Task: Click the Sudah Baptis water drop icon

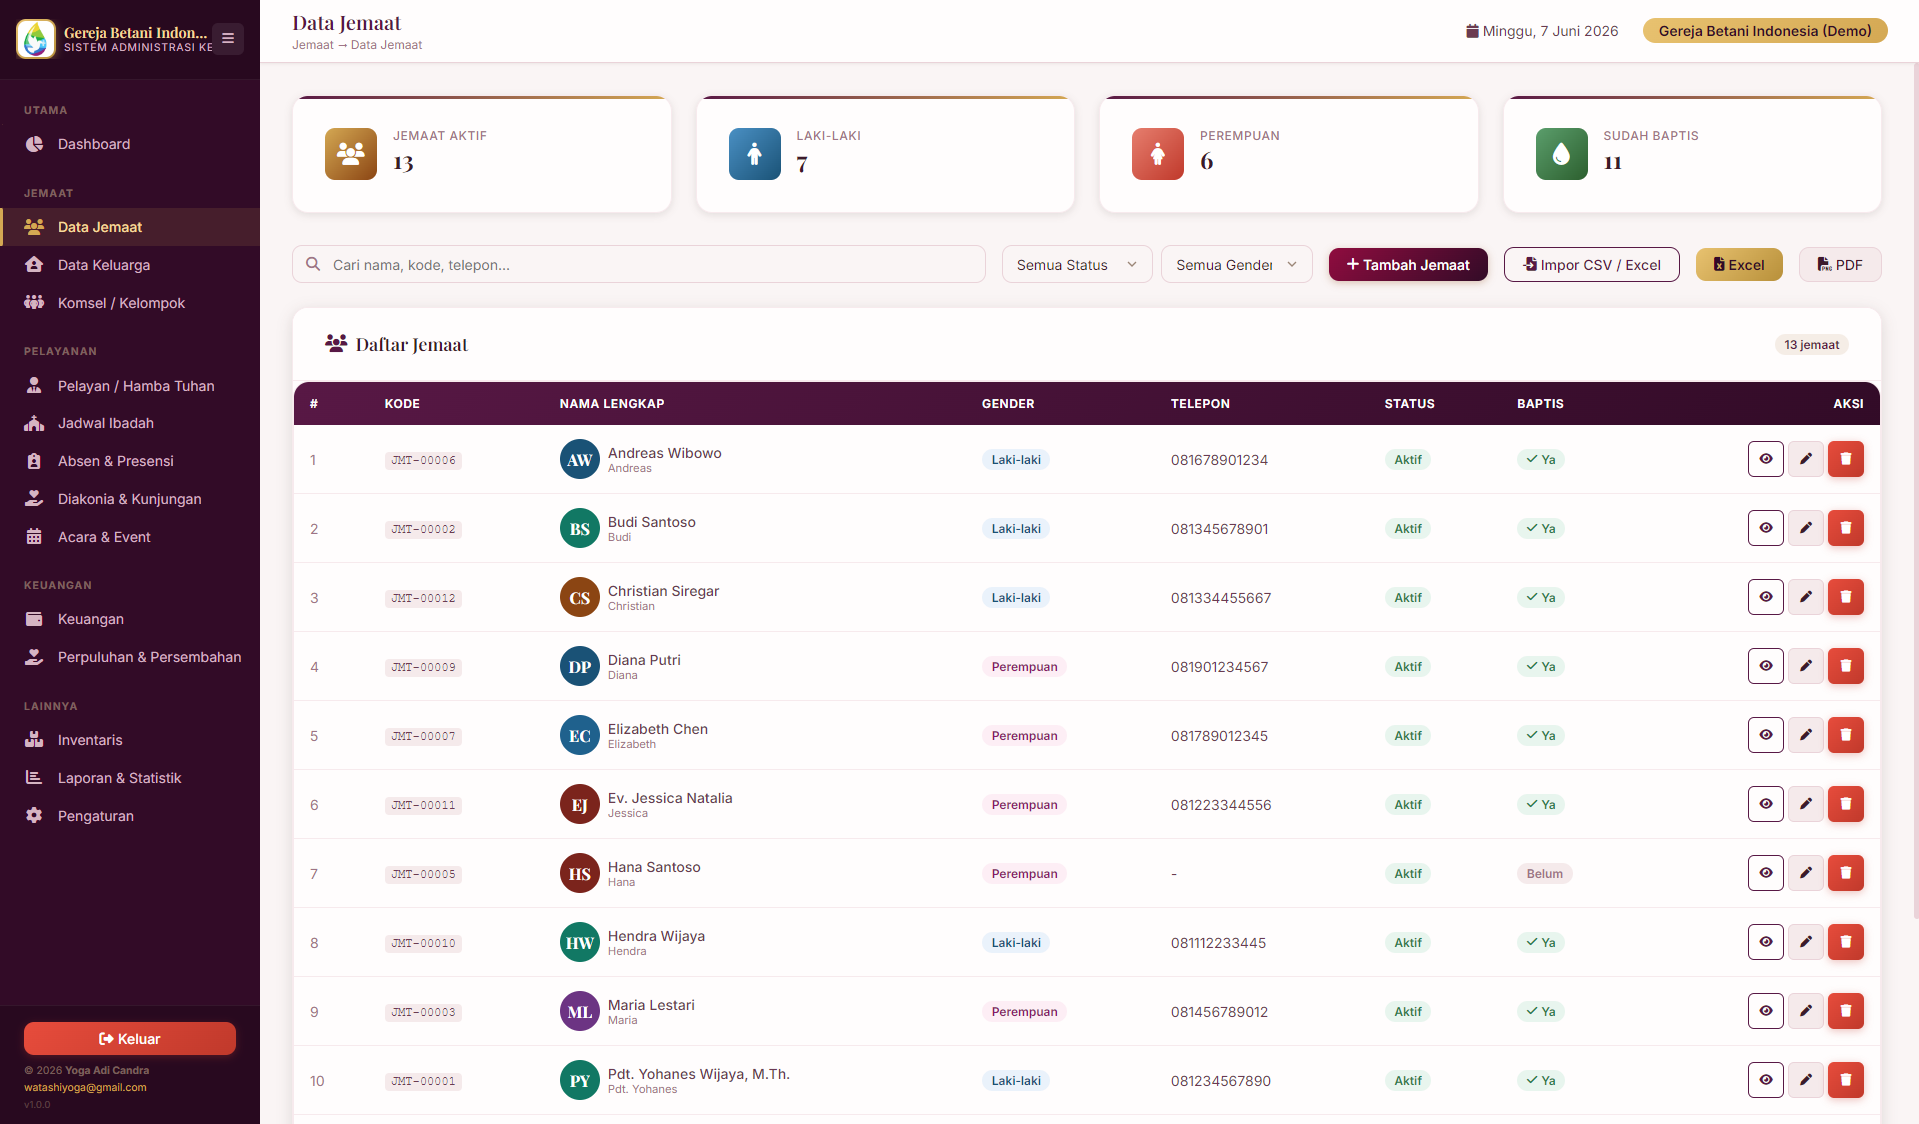Action: 1561,154
